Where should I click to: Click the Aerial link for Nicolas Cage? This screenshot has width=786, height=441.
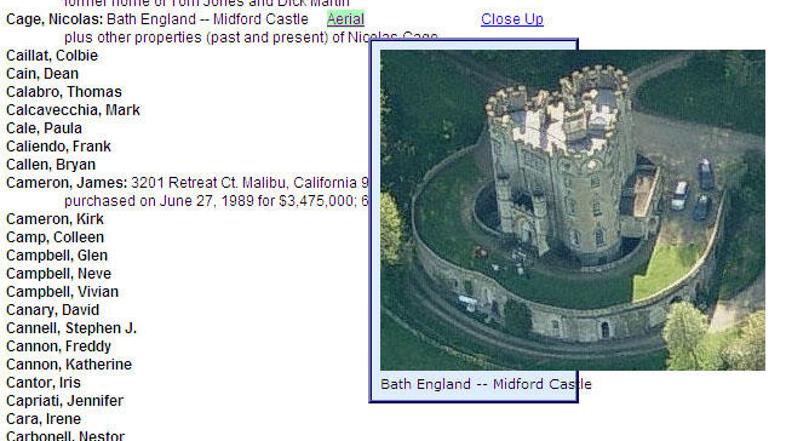click(x=345, y=19)
